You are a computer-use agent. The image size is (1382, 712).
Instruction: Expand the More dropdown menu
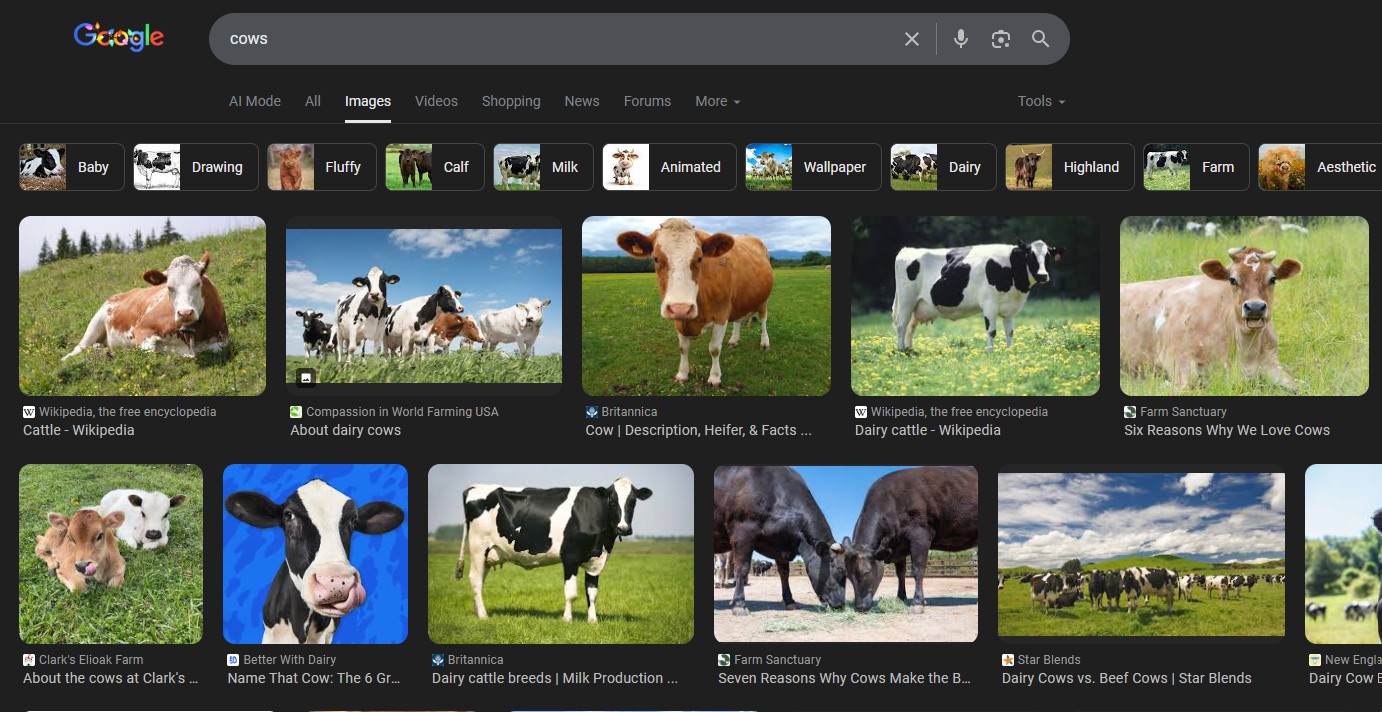(717, 101)
